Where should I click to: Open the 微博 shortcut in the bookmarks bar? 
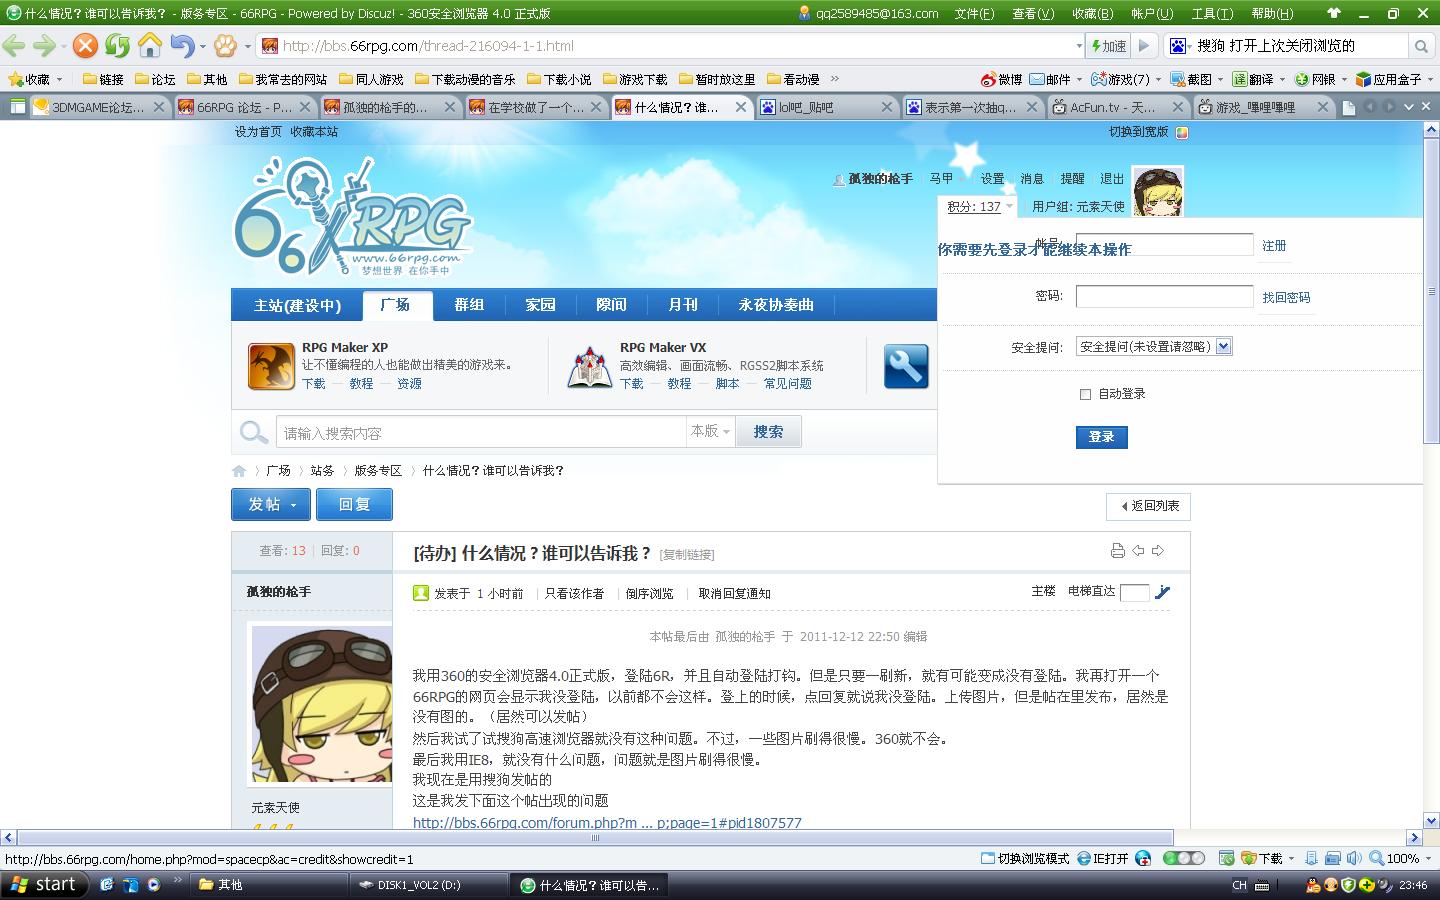[1001, 79]
